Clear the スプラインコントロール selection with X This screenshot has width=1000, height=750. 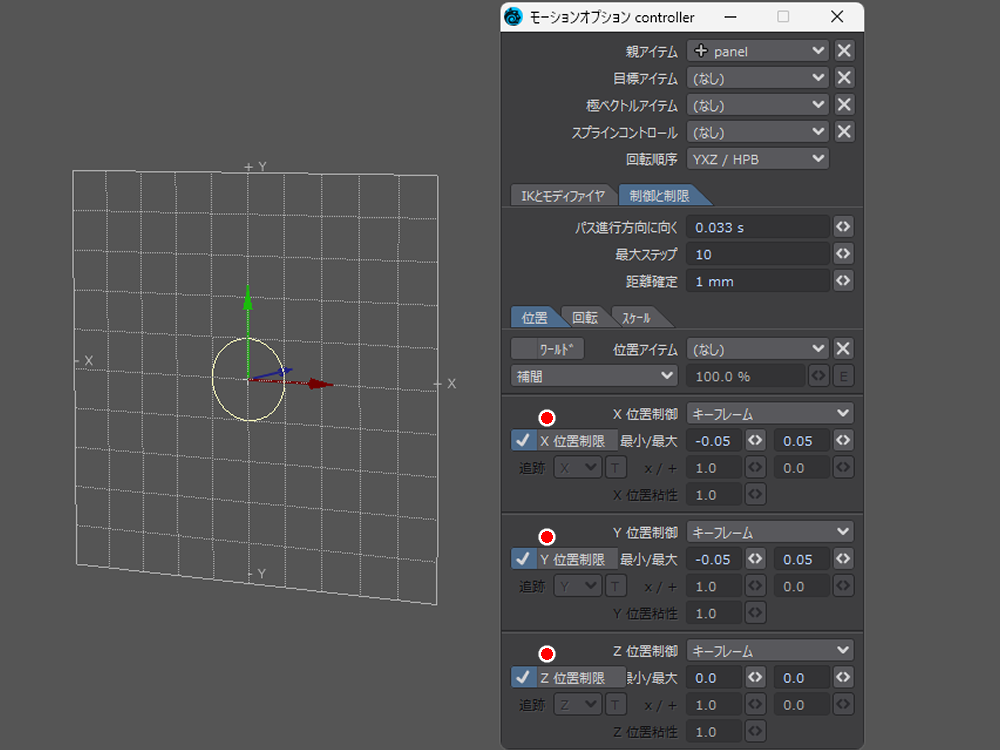pyautogui.click(x=844, y=132)
